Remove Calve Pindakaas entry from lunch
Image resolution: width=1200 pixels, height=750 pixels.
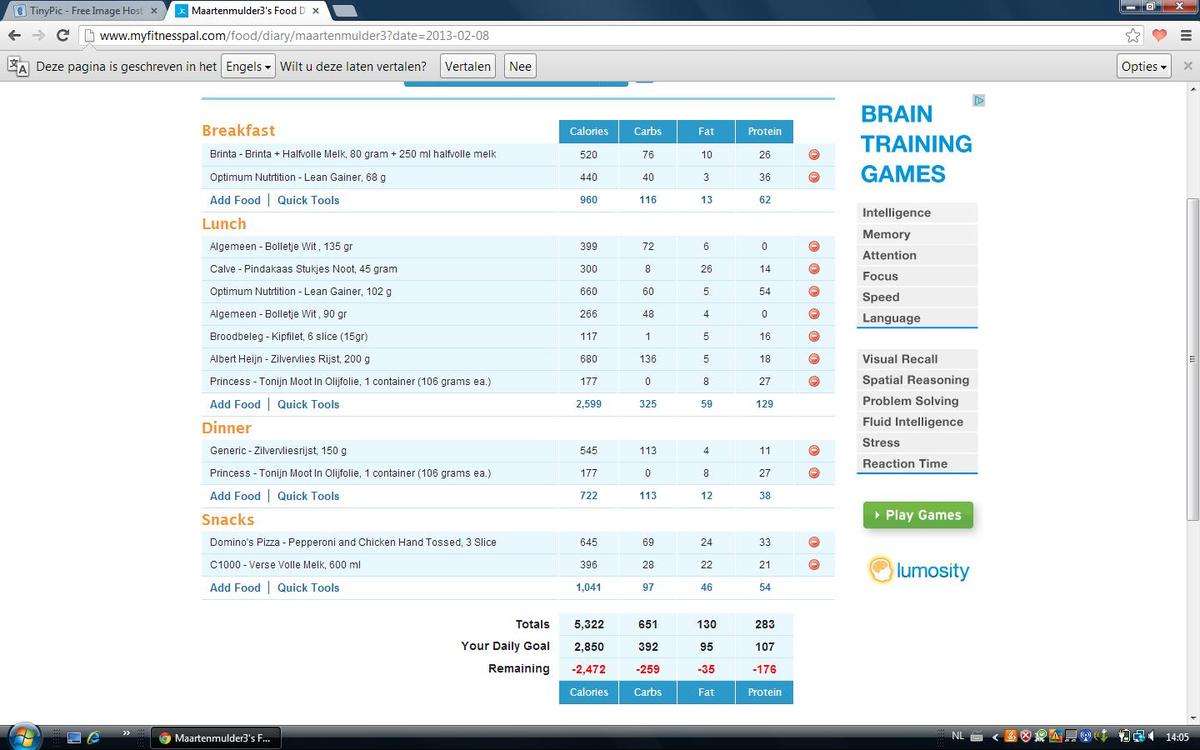coord(814,269)
